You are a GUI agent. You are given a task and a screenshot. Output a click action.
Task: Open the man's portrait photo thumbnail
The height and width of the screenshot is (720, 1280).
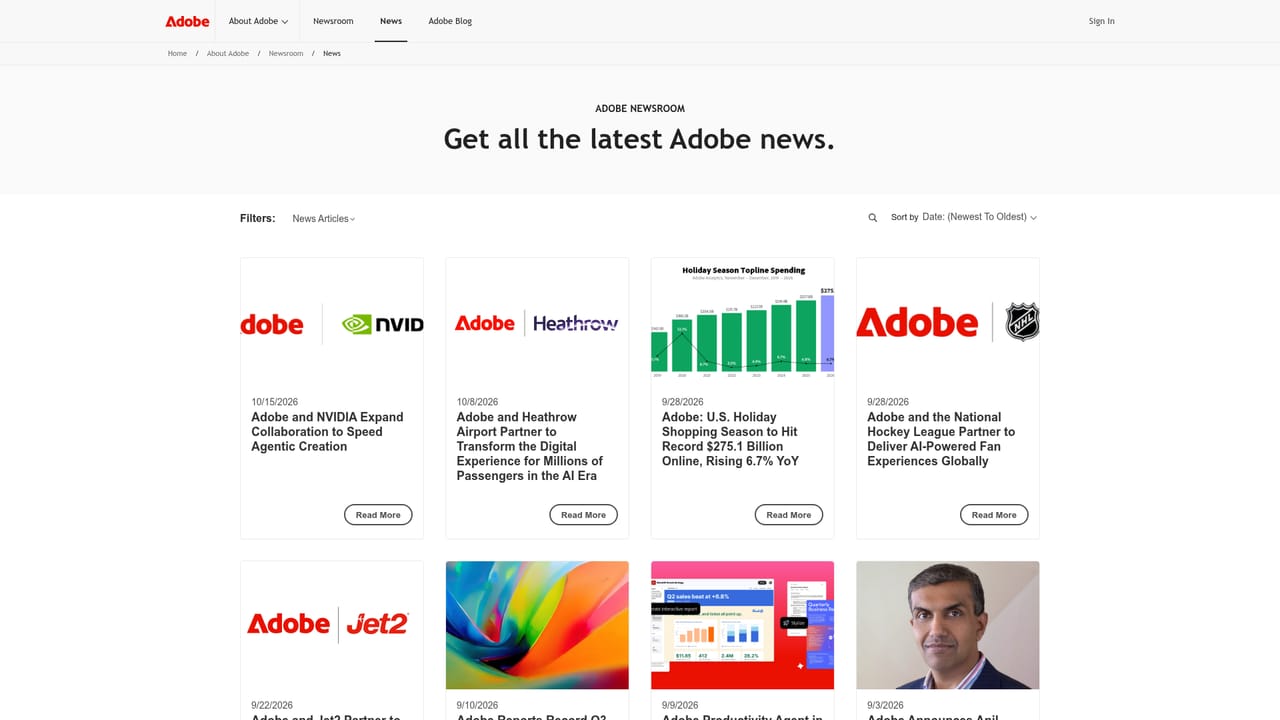coord(948,625)
